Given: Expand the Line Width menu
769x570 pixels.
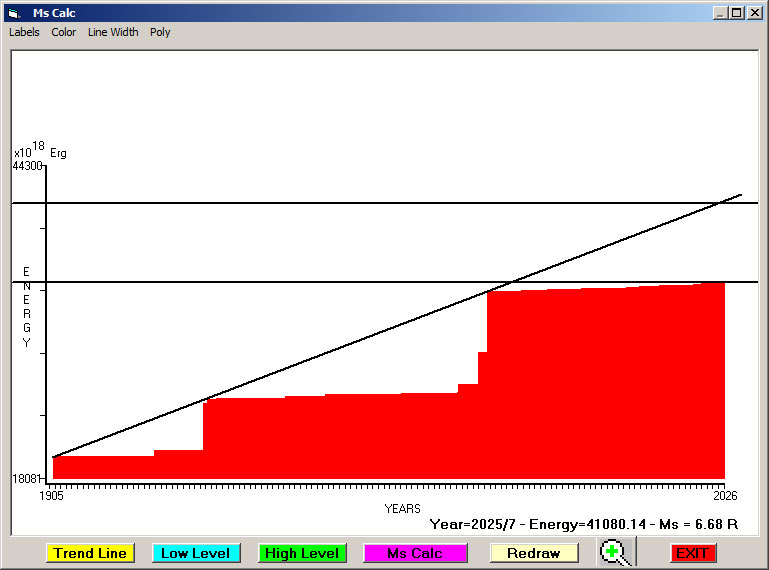Looking at the screenshot, I should click(x=113, y=32).
